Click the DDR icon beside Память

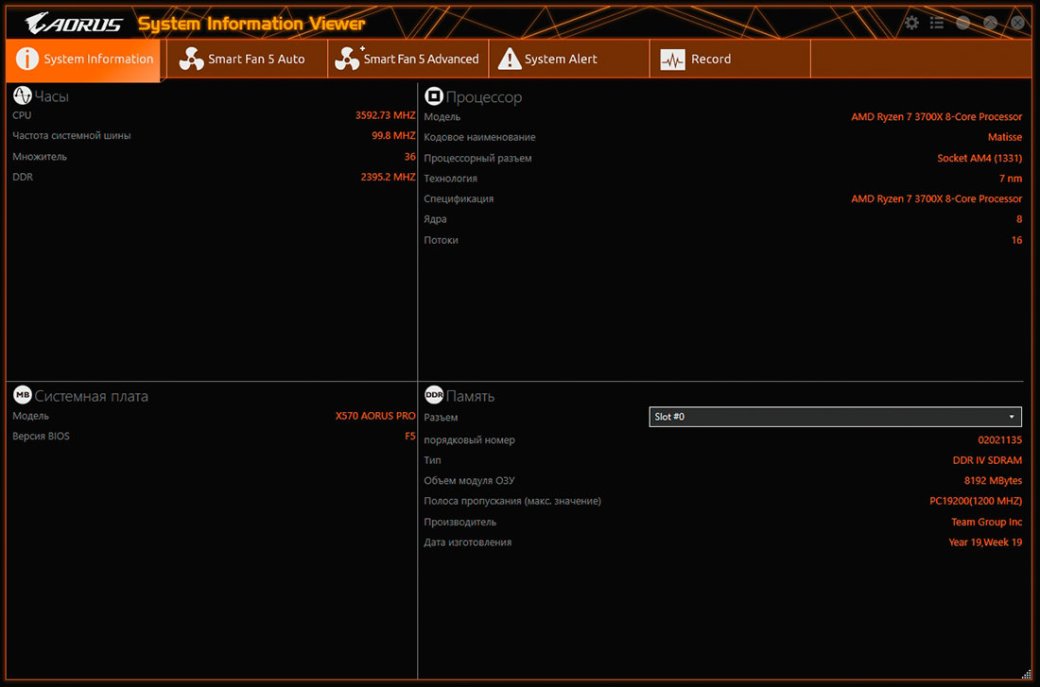(x=434, y=395)
